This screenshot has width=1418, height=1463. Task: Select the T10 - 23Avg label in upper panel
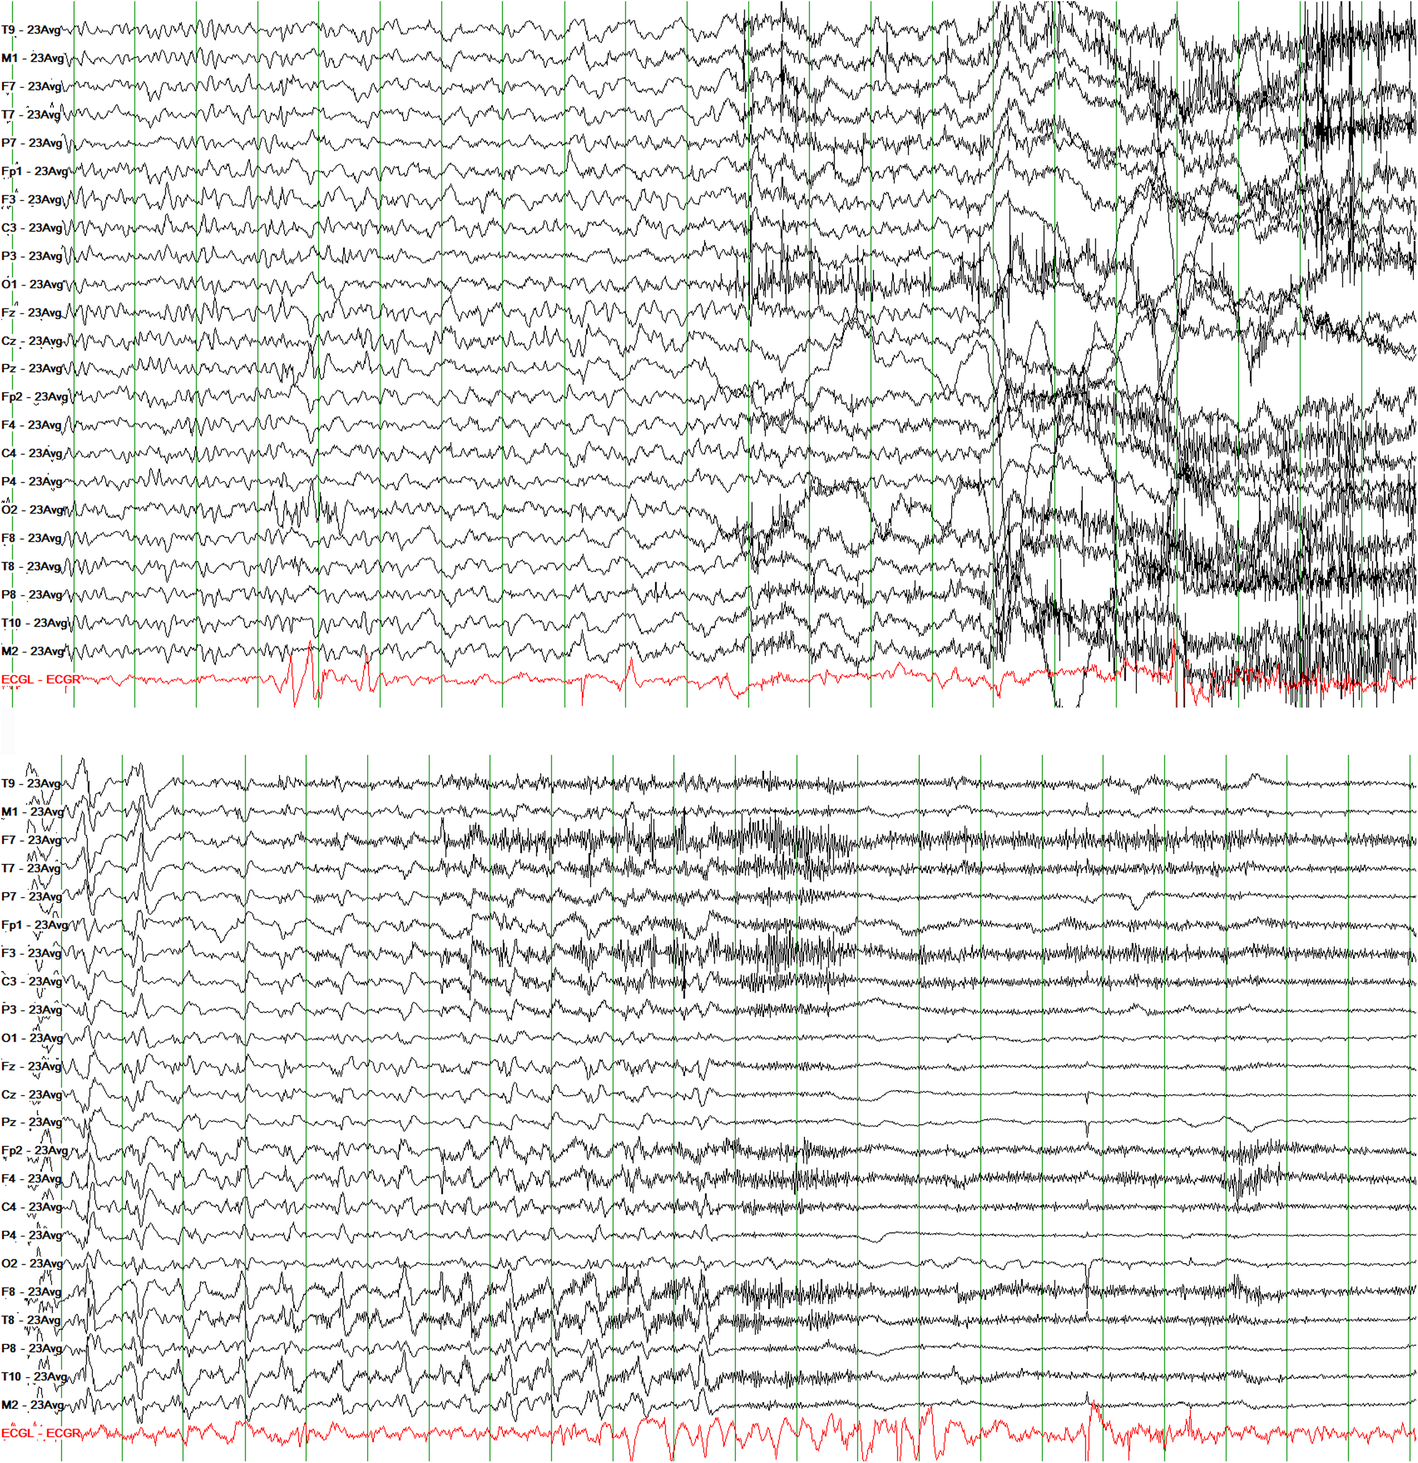point(35,623)
